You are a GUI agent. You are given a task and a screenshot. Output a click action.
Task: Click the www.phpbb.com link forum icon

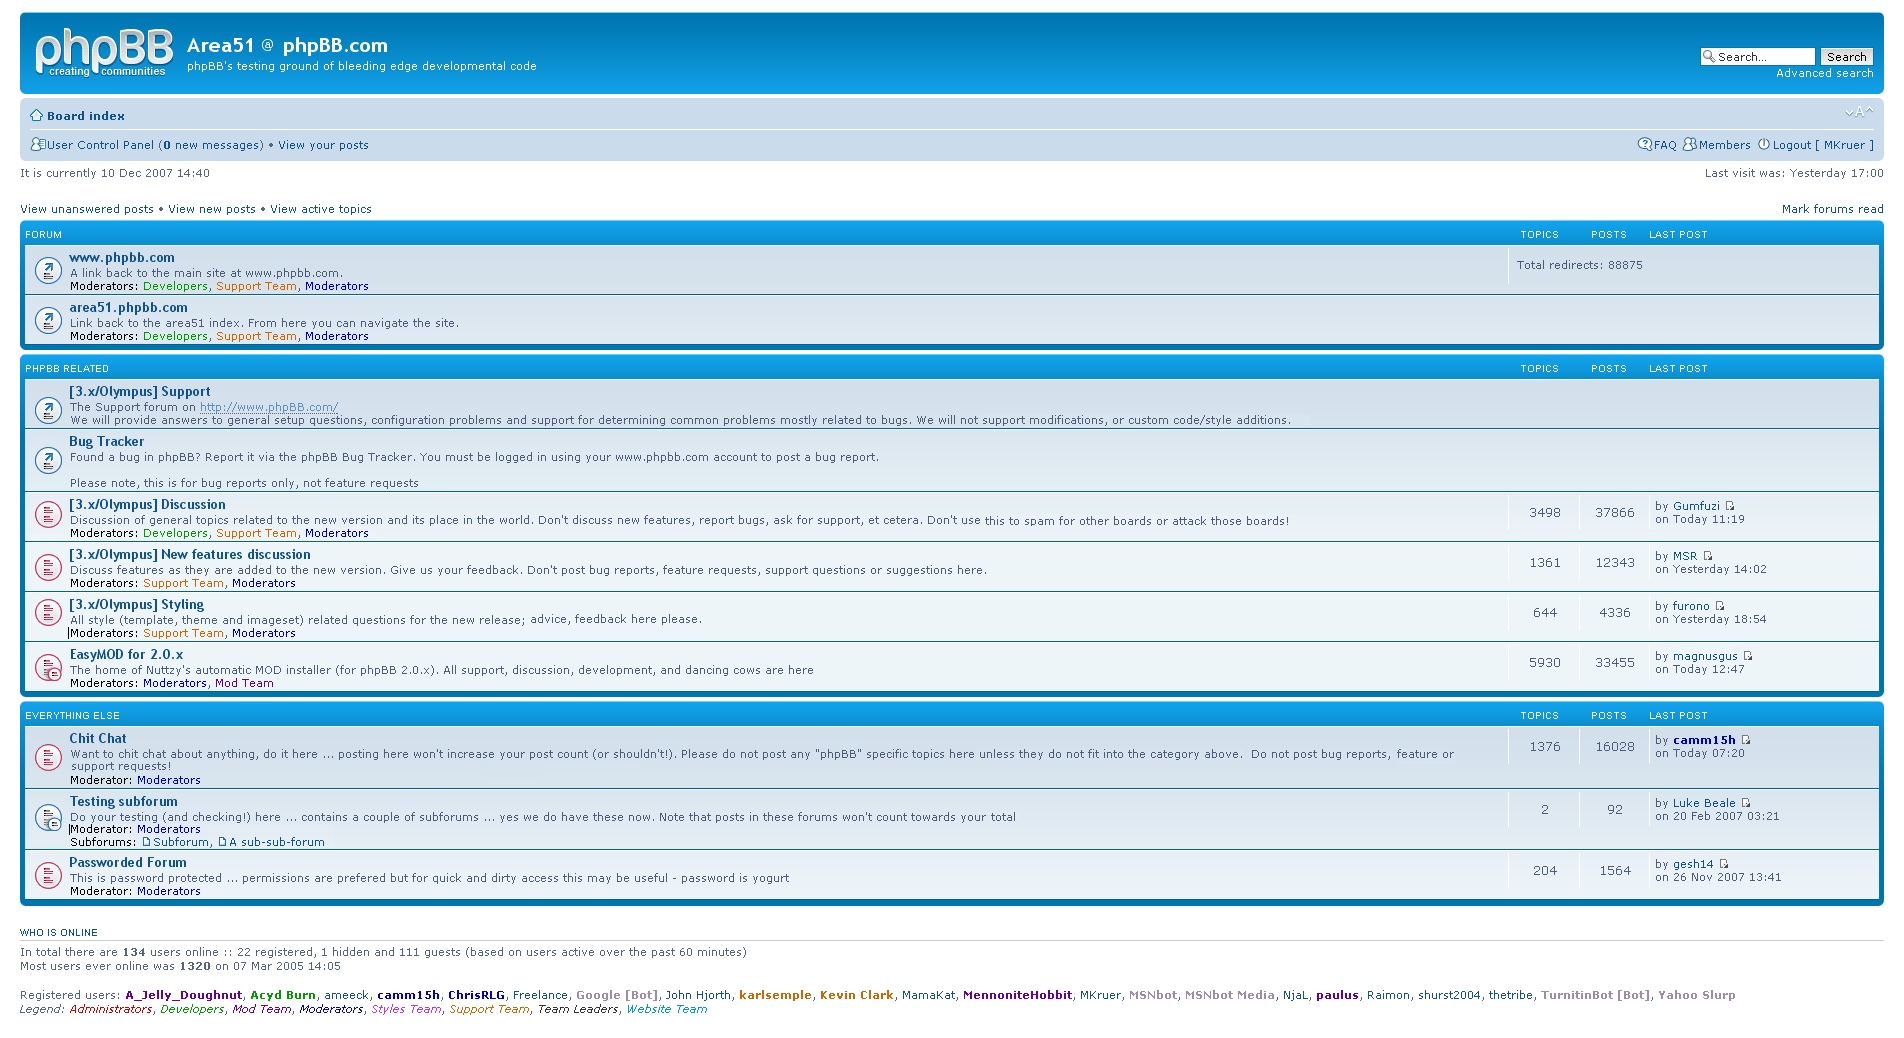tap(48, 270)
